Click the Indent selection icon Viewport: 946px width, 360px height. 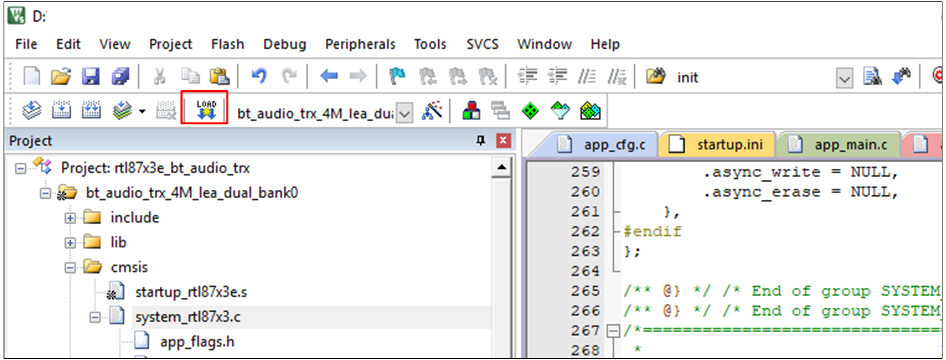click(528, 77)
